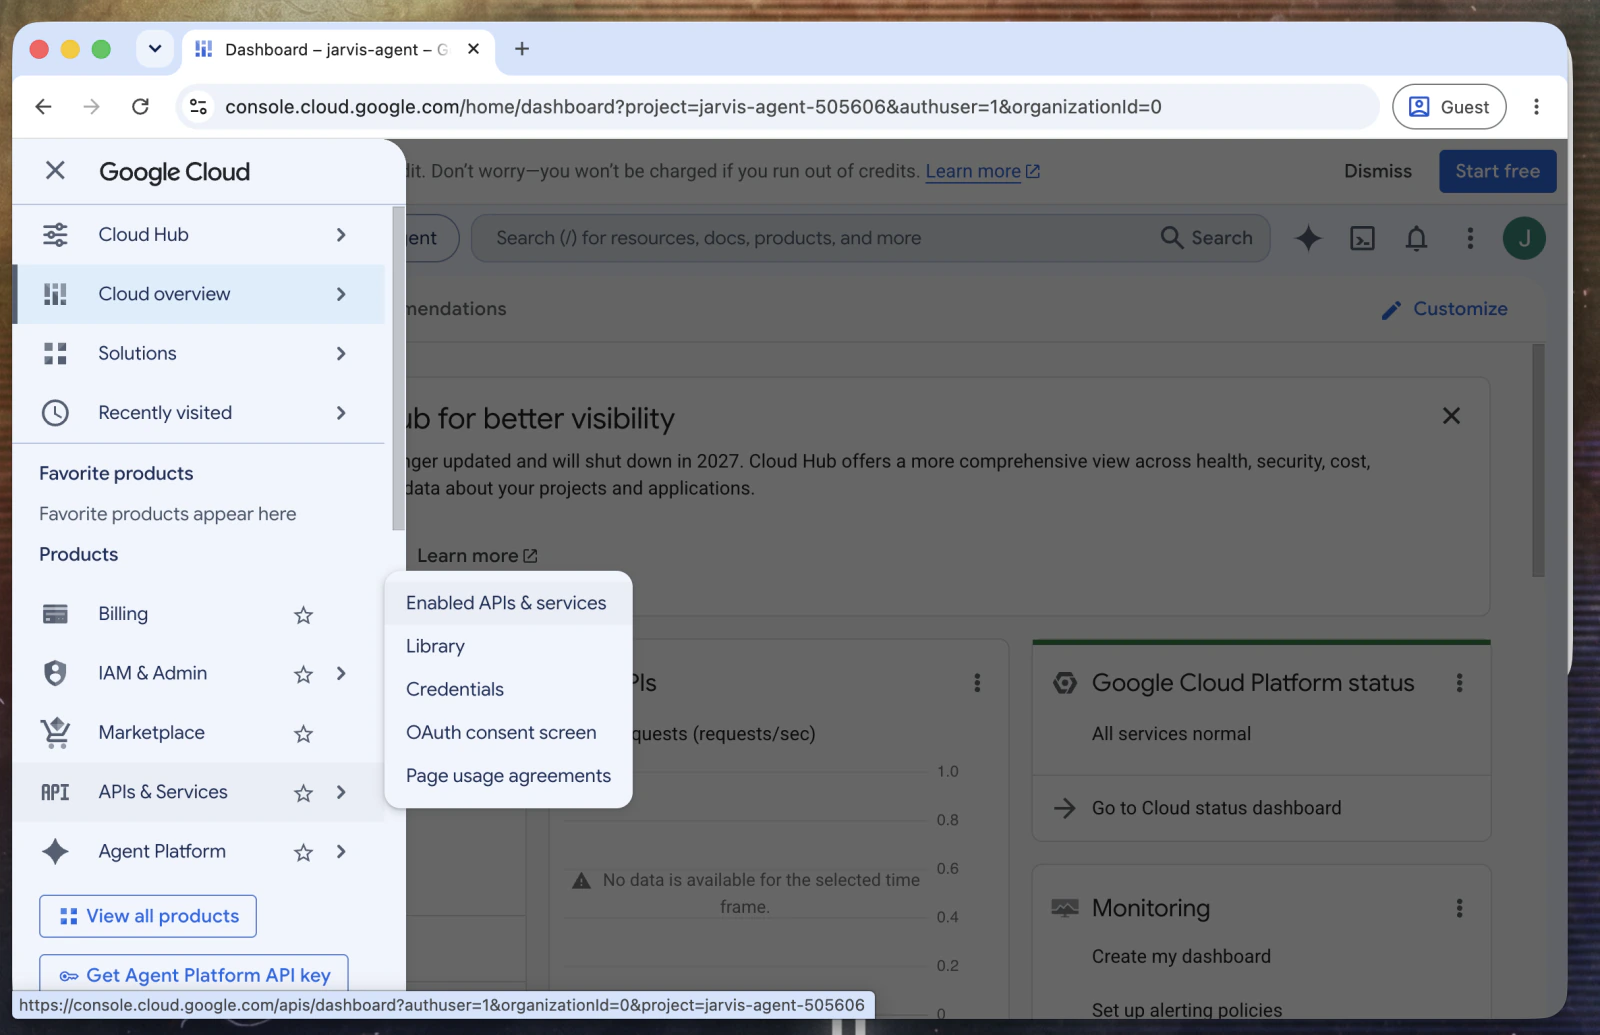Viewport: 1600px width, 1035px height.
Task: Pin IAM & Admin to favorites
Action: (x=304, y=674)
